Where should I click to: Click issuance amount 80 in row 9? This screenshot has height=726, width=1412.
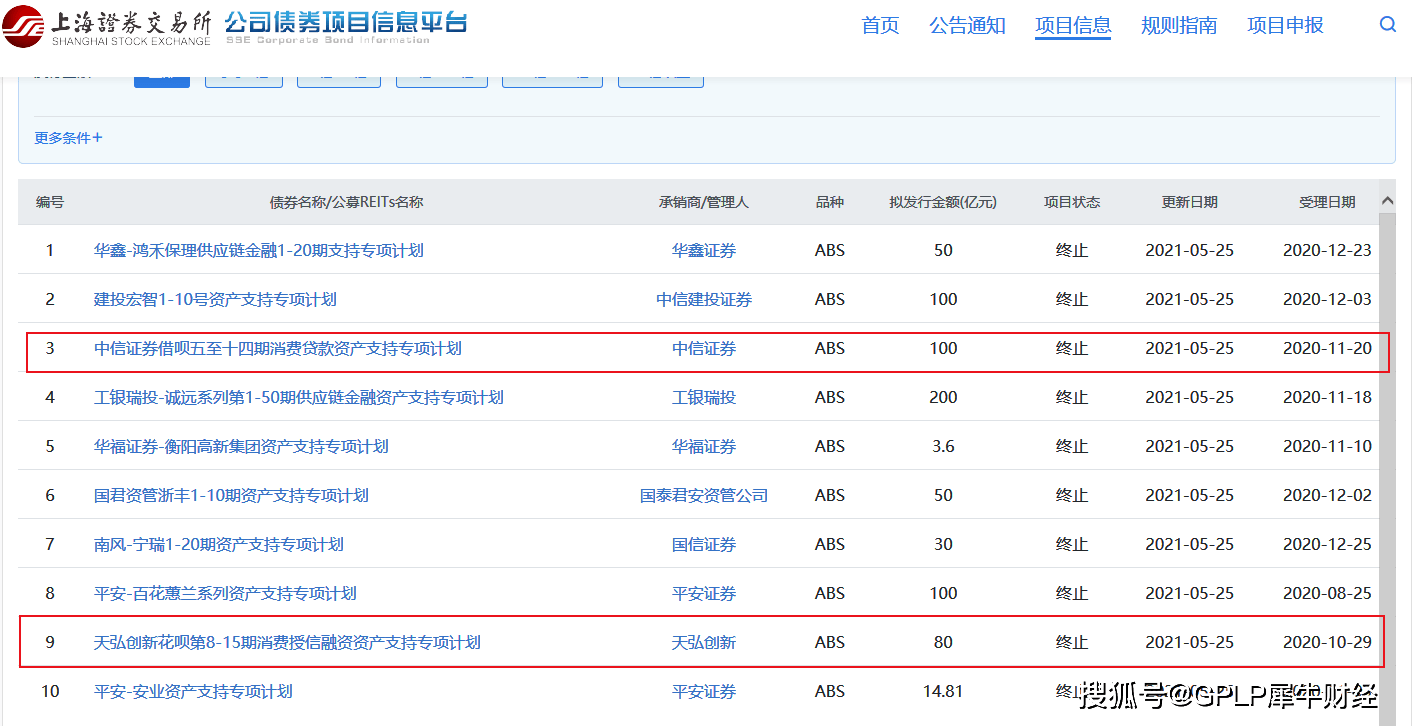[943, 642]
